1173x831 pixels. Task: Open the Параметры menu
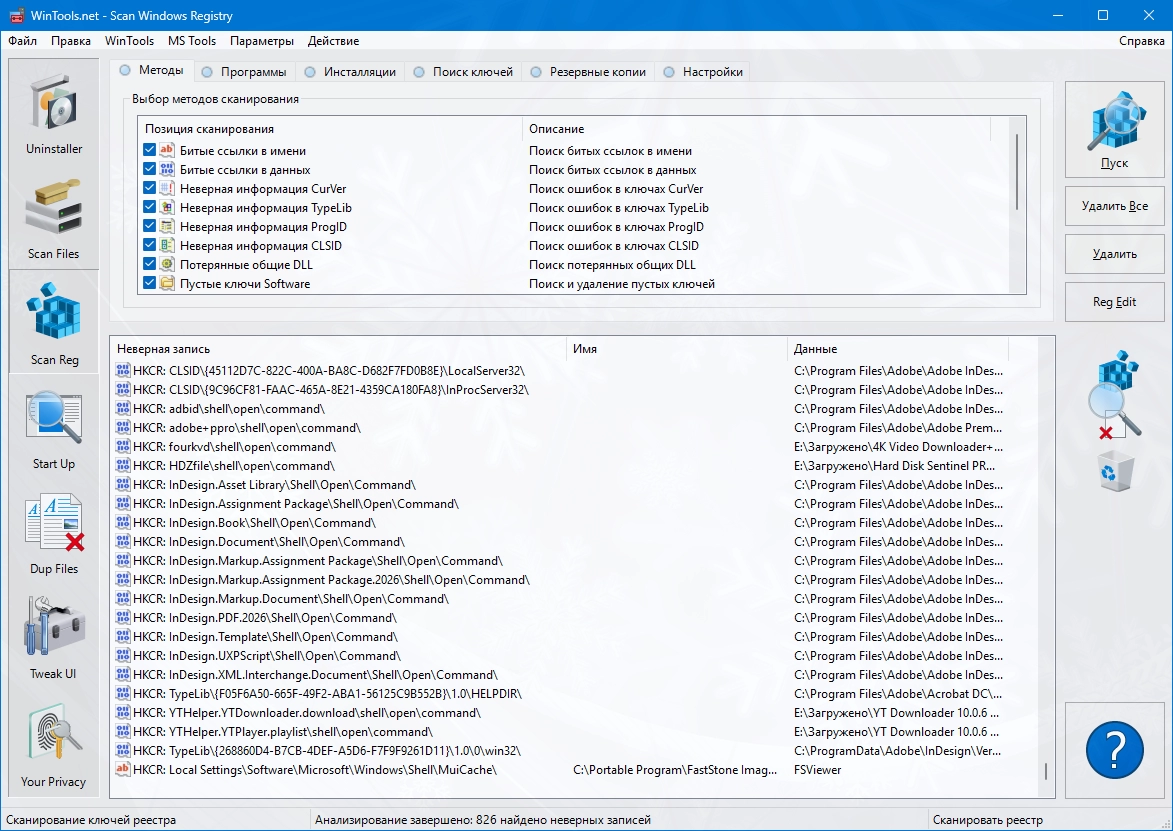click(x=262, y=41)
